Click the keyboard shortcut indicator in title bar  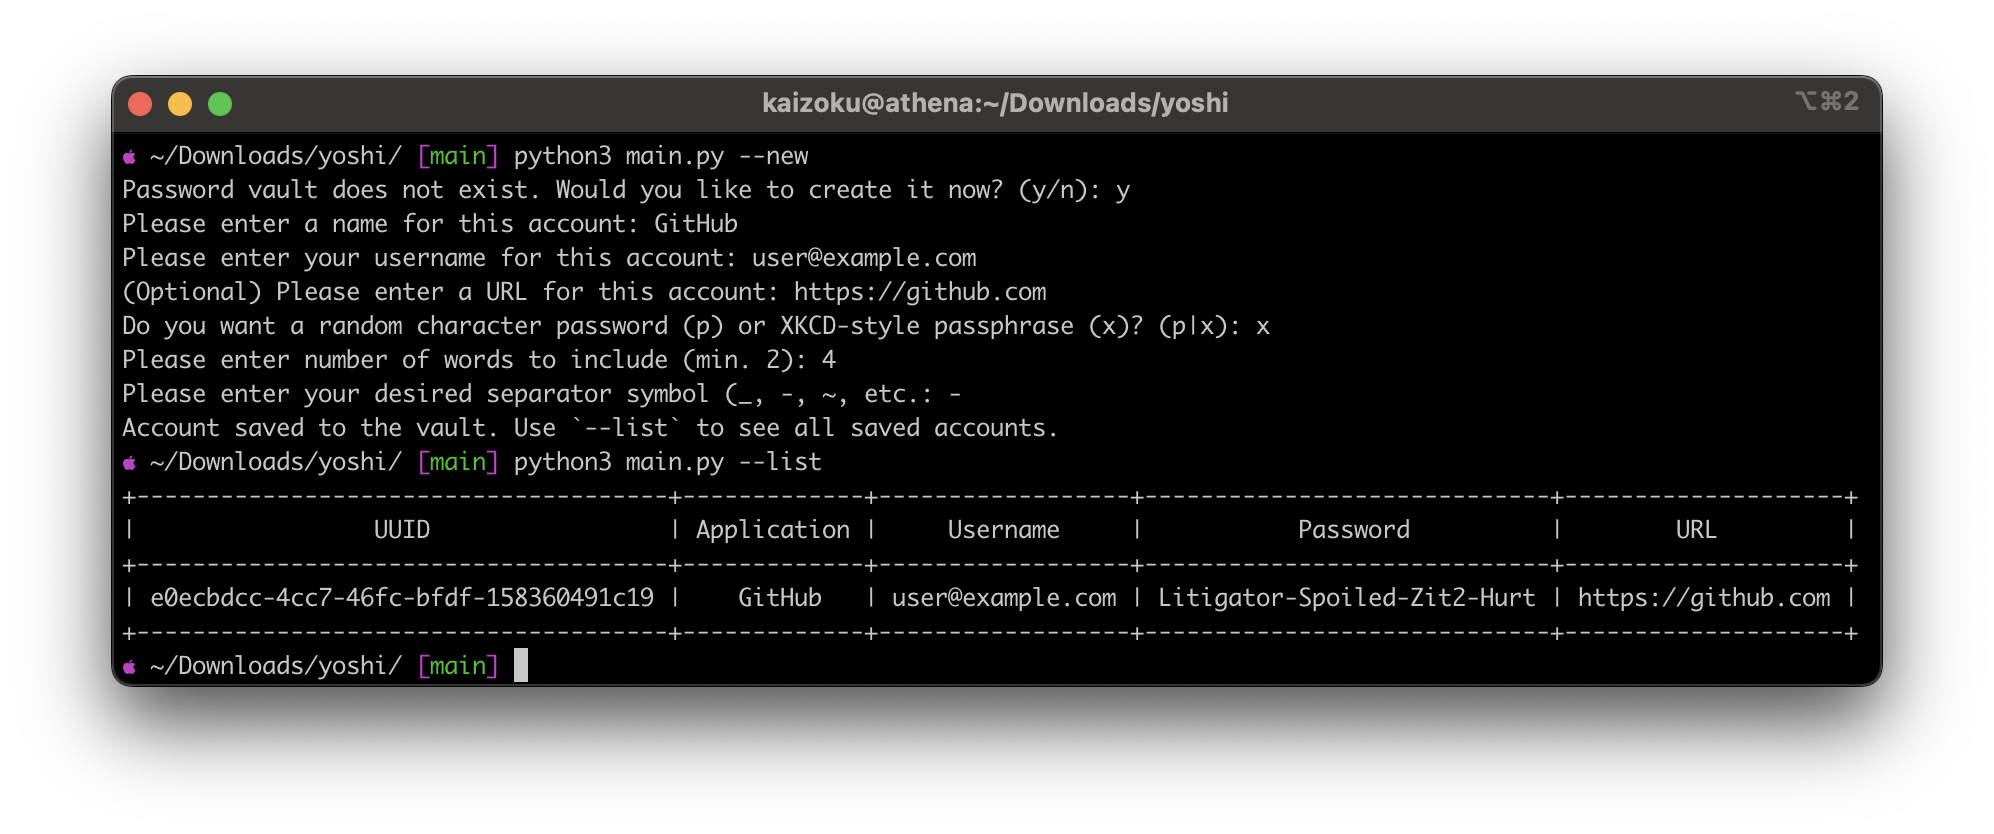click(x=1827, y=101)
